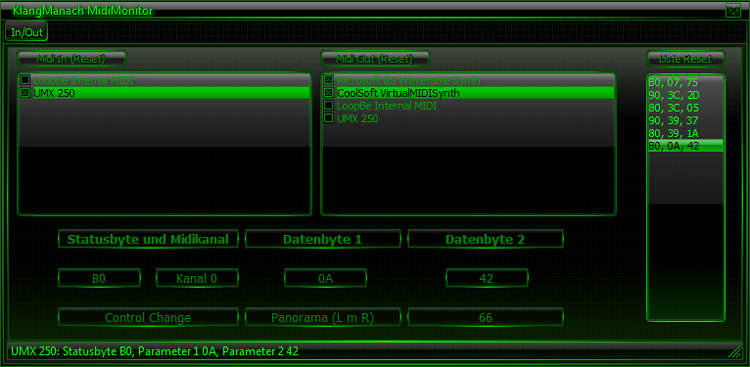The image size is (750, 367).
Task: Open the In/Out tab
Action: [27, 33]
